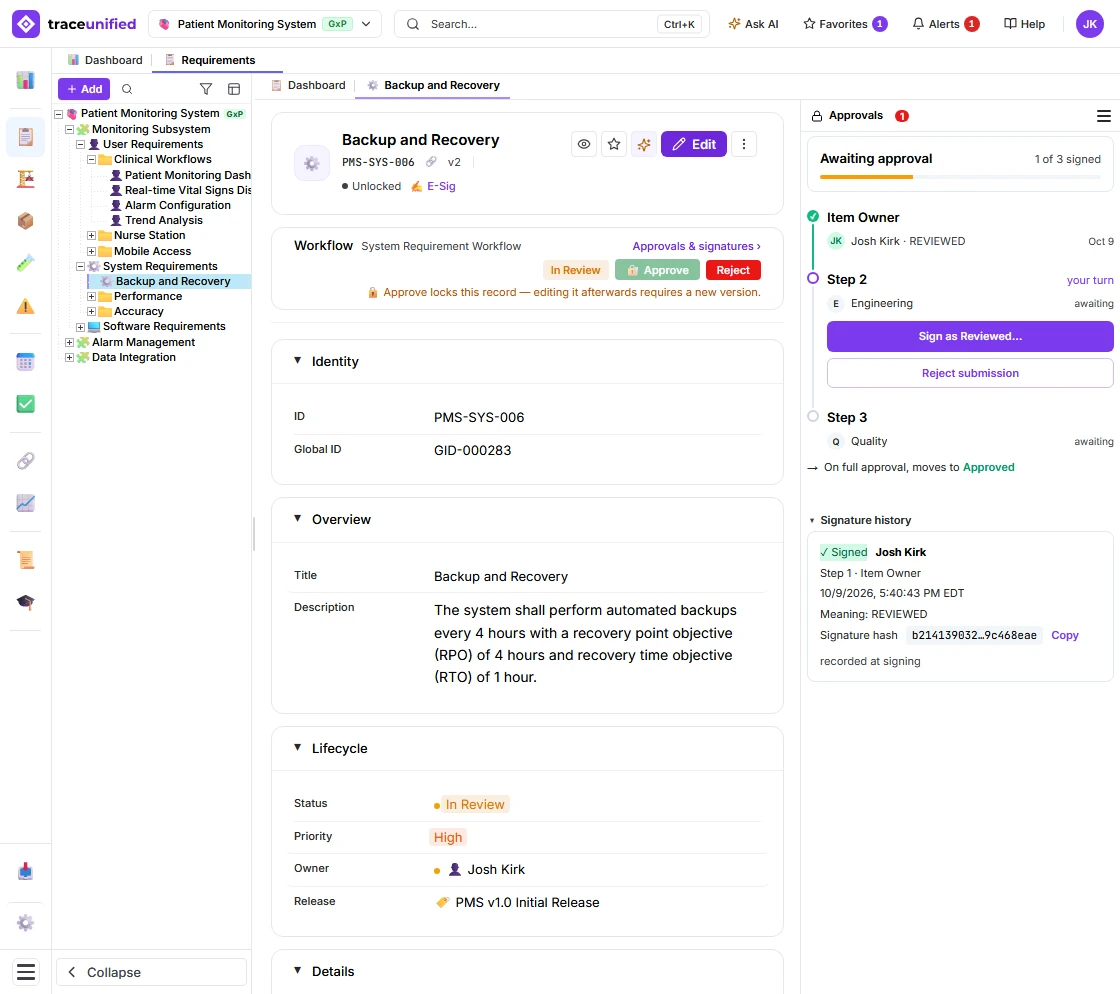The image size is (1120, 994).
Task: Expand the Nurse Station folder
Action: tap(91, 235)
